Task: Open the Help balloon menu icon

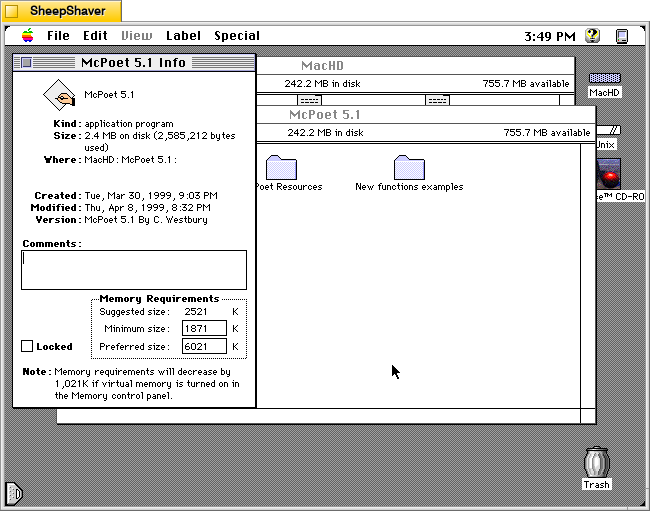Action: [x=592, y=36]
